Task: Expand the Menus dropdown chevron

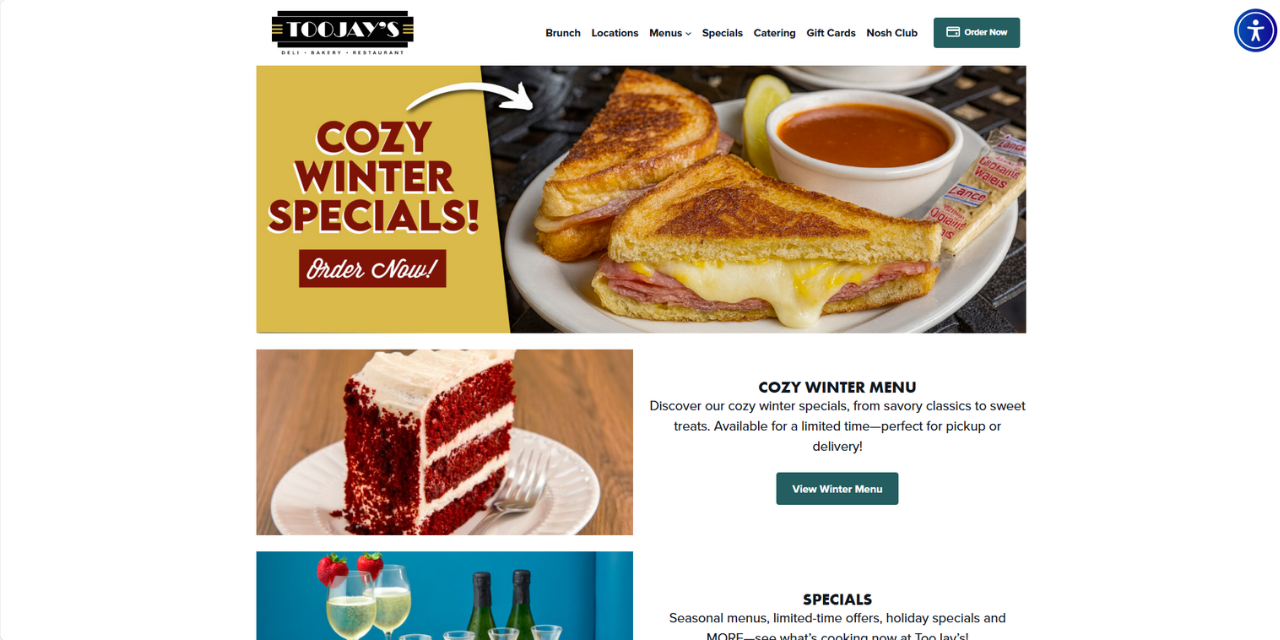Action: click(688, 34)
